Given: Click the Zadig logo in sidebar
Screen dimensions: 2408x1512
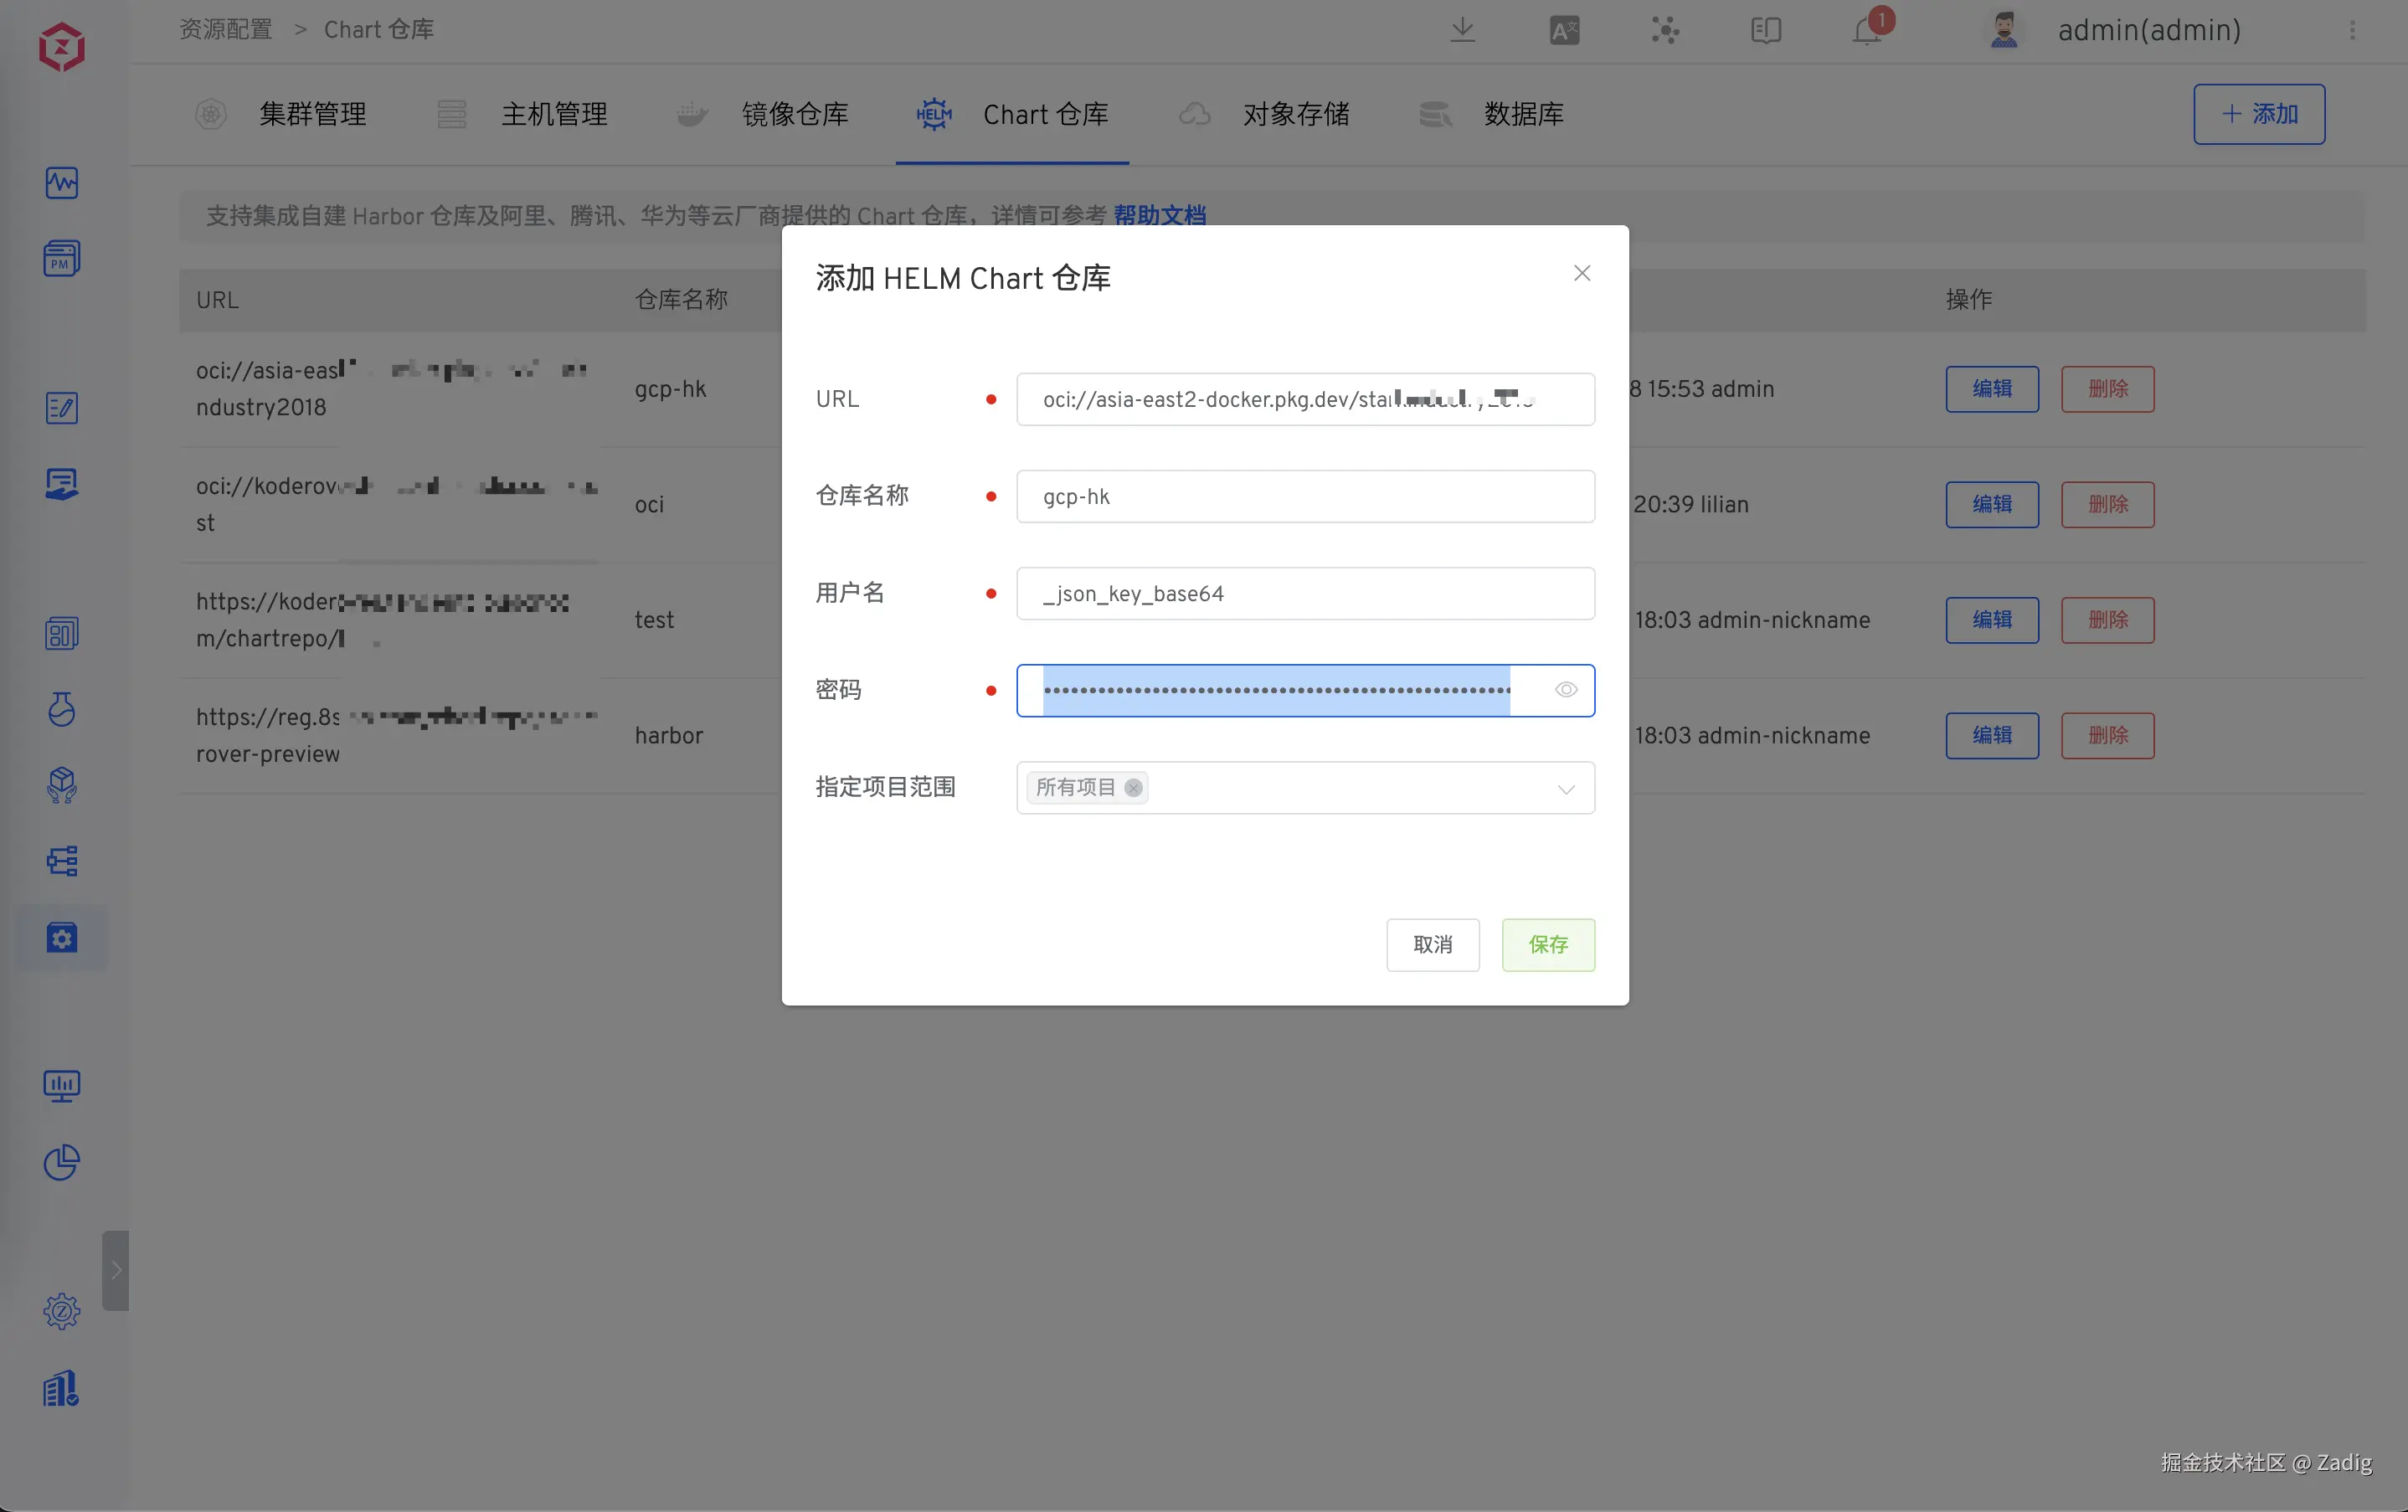Looking at the screenshot, I should pos(62,47).
